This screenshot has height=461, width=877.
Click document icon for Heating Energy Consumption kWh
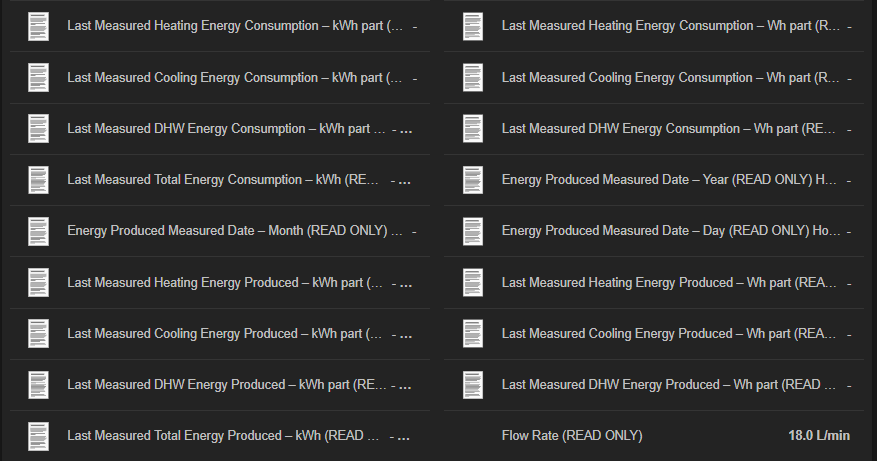click(x=38, y=26)
